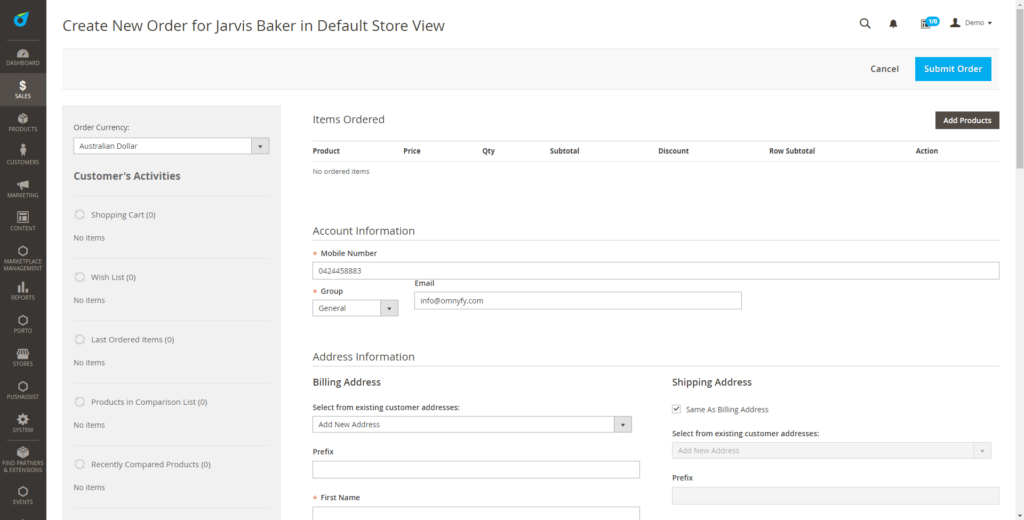Viewport: 1024px width, 520px height.
Task: Uncheck Same As Billing Address checkbox
Action: (x=677, y=409)
